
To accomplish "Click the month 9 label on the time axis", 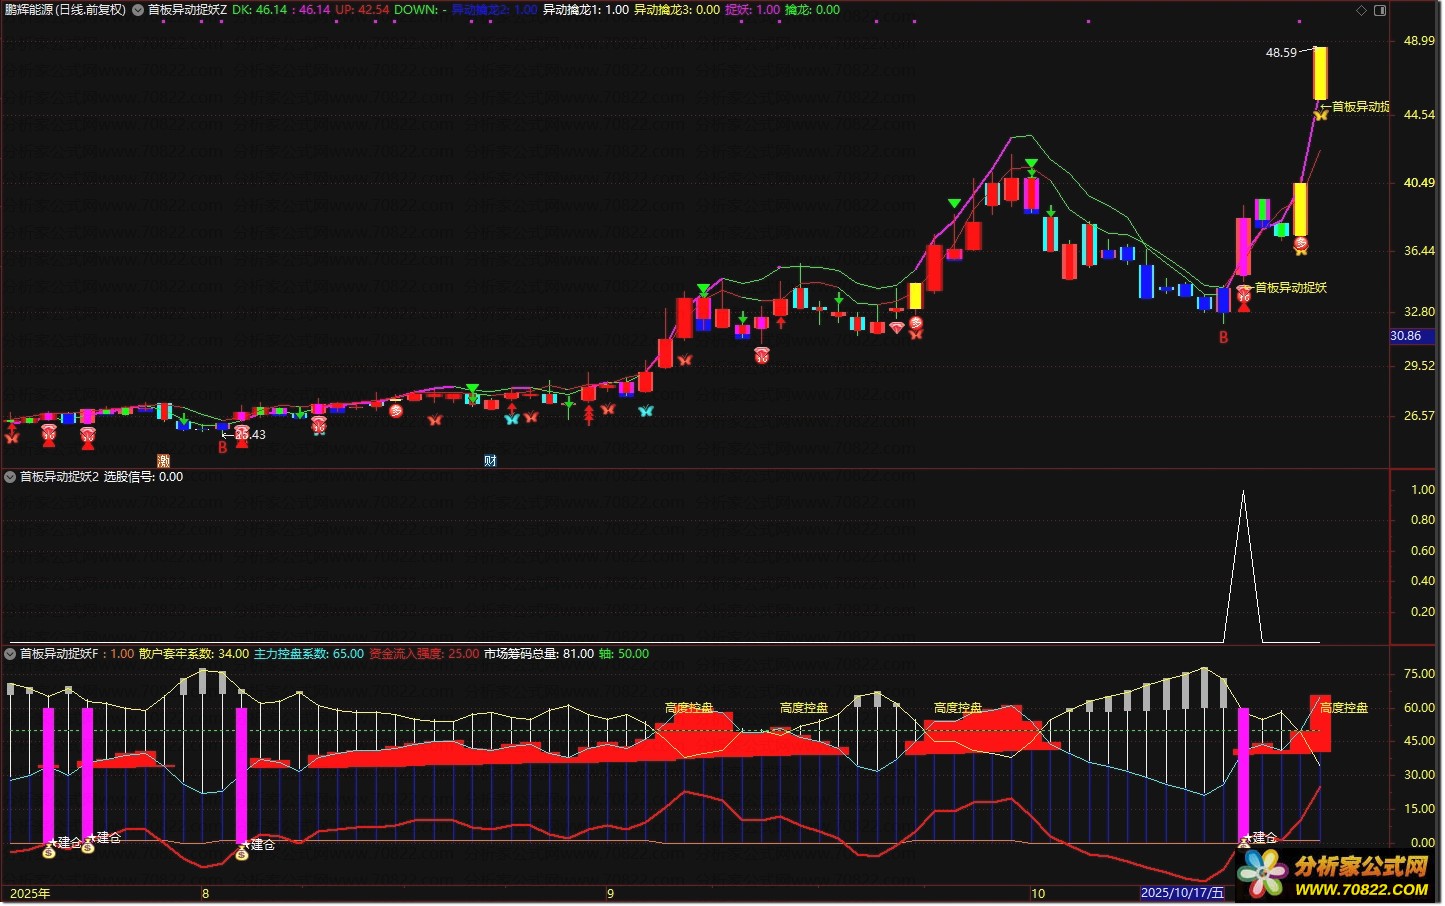I will click(x=610, y=894).
